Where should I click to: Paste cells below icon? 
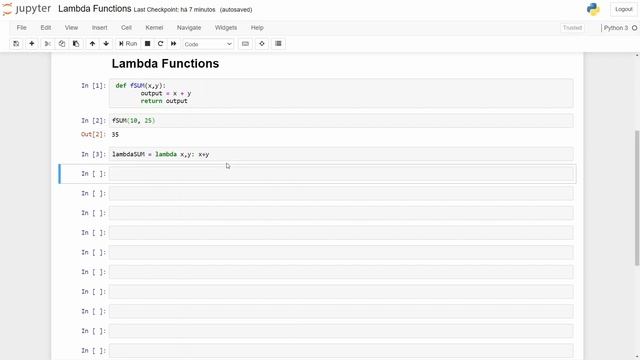76,44
